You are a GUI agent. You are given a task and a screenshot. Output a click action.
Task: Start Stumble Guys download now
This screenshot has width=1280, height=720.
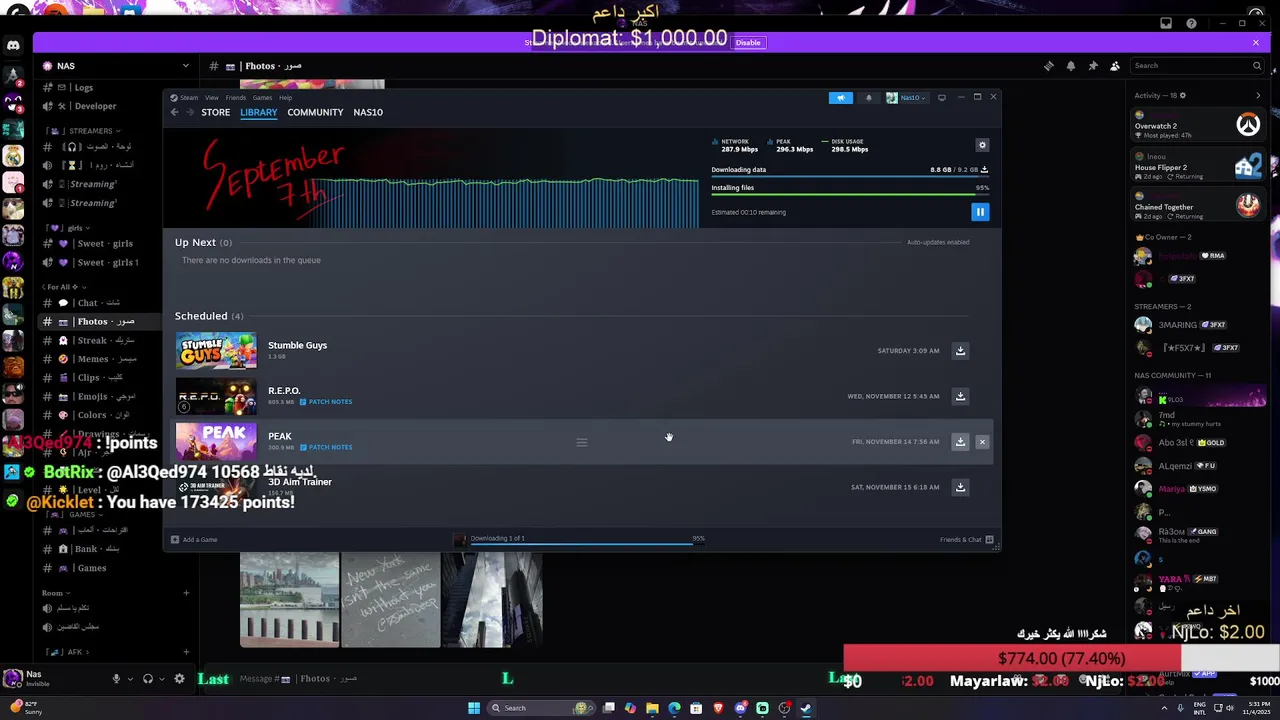tap(960, 351)
